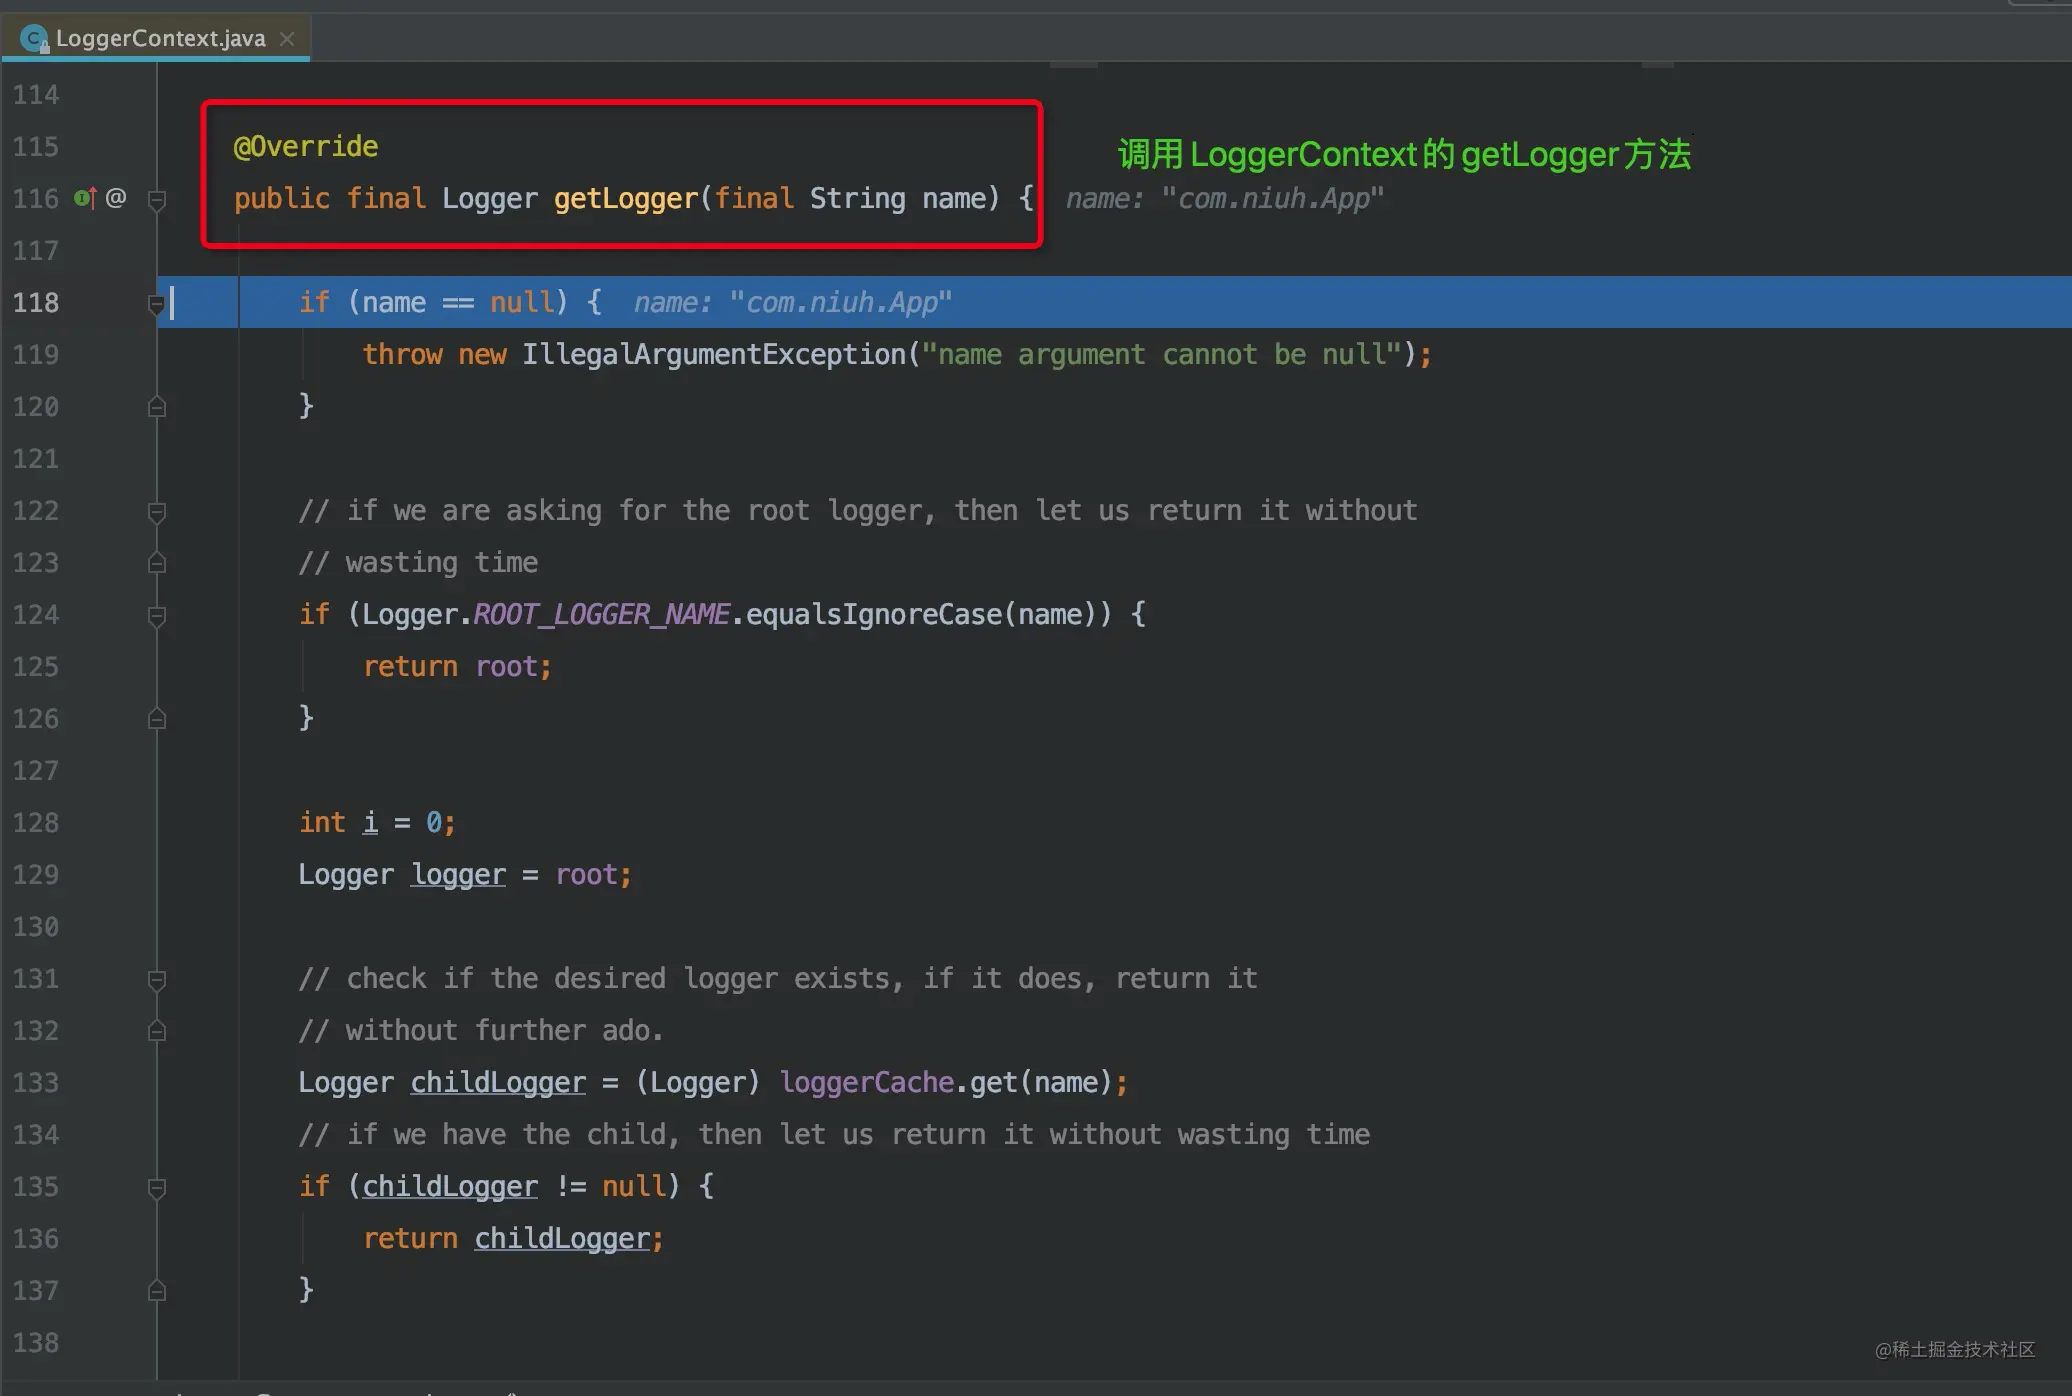Click the getLogger method name in the declaration
Image resolution: width=2072 pixels, height=1396 pixels.
coord(625,199)
